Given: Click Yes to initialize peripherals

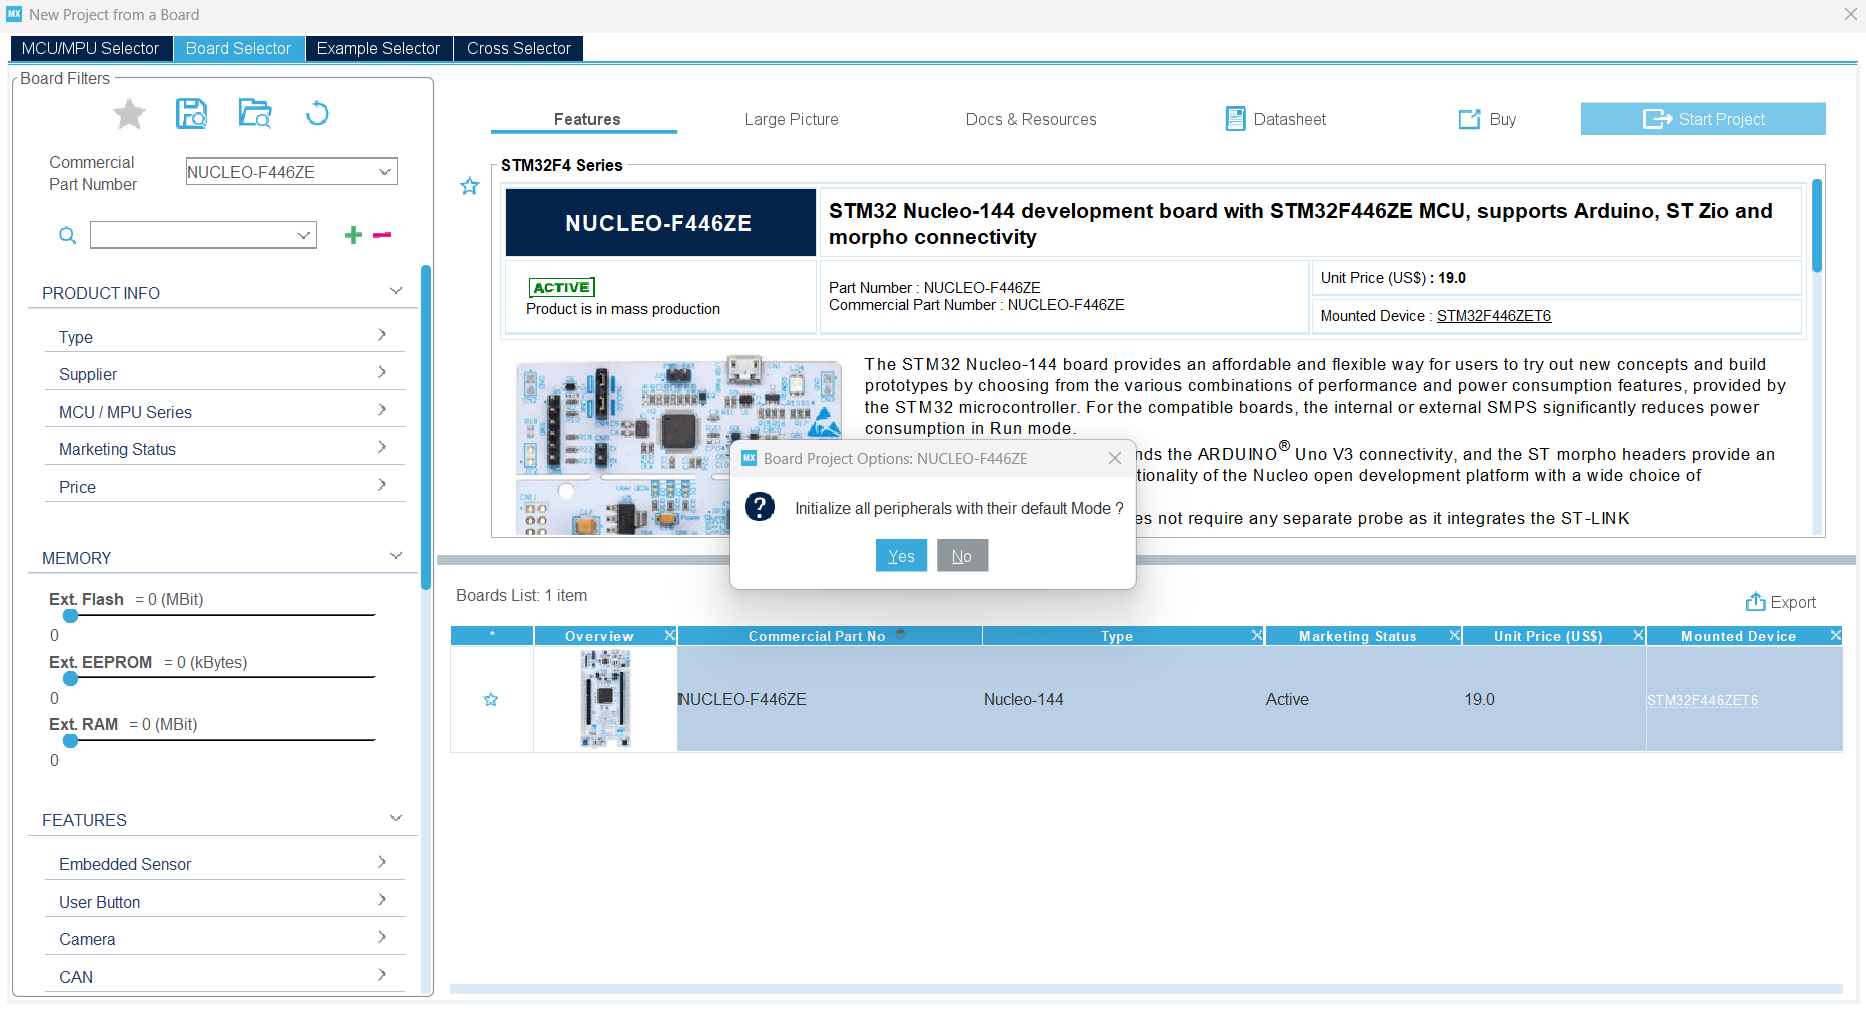Looking at the screenshot, I should point(901,556).
